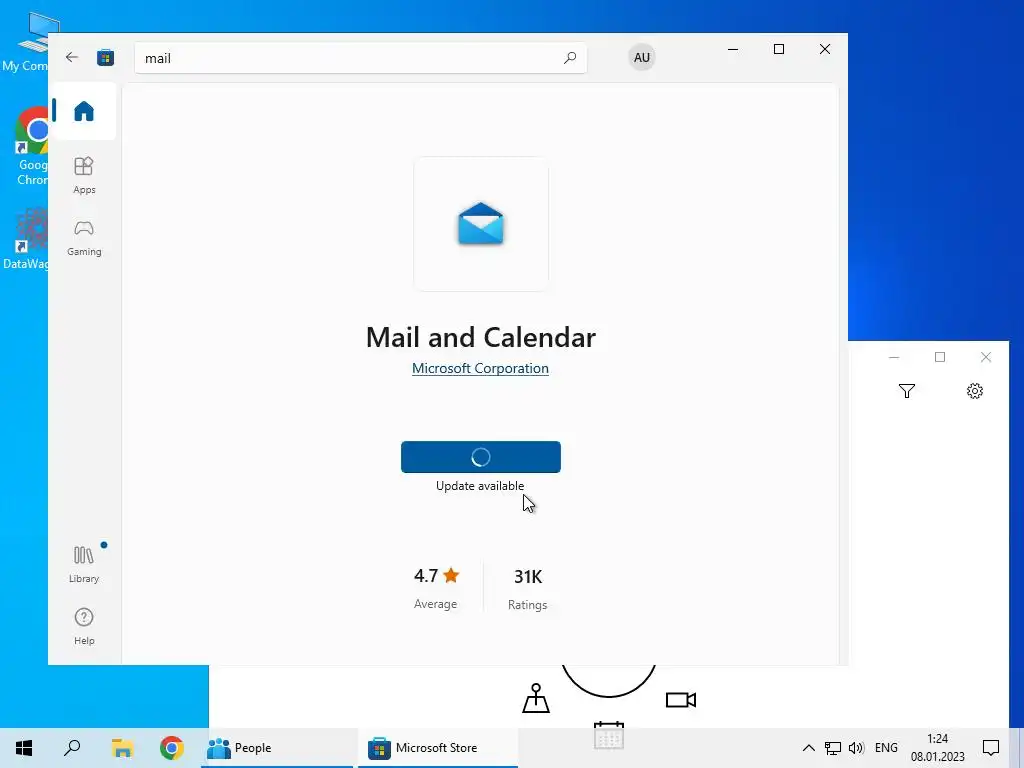Close the People window
This screenshot has width=1024, height=768.
point(985,357)
